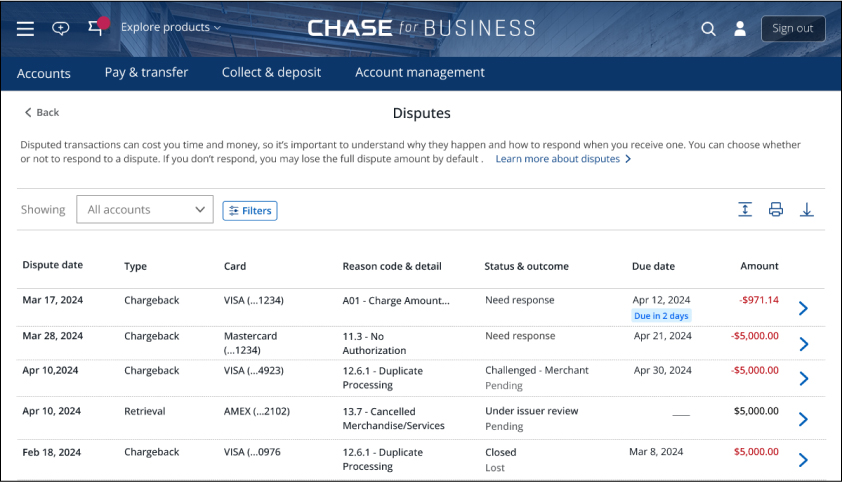Open the search magnifier icon

click(x=708, y=28)
